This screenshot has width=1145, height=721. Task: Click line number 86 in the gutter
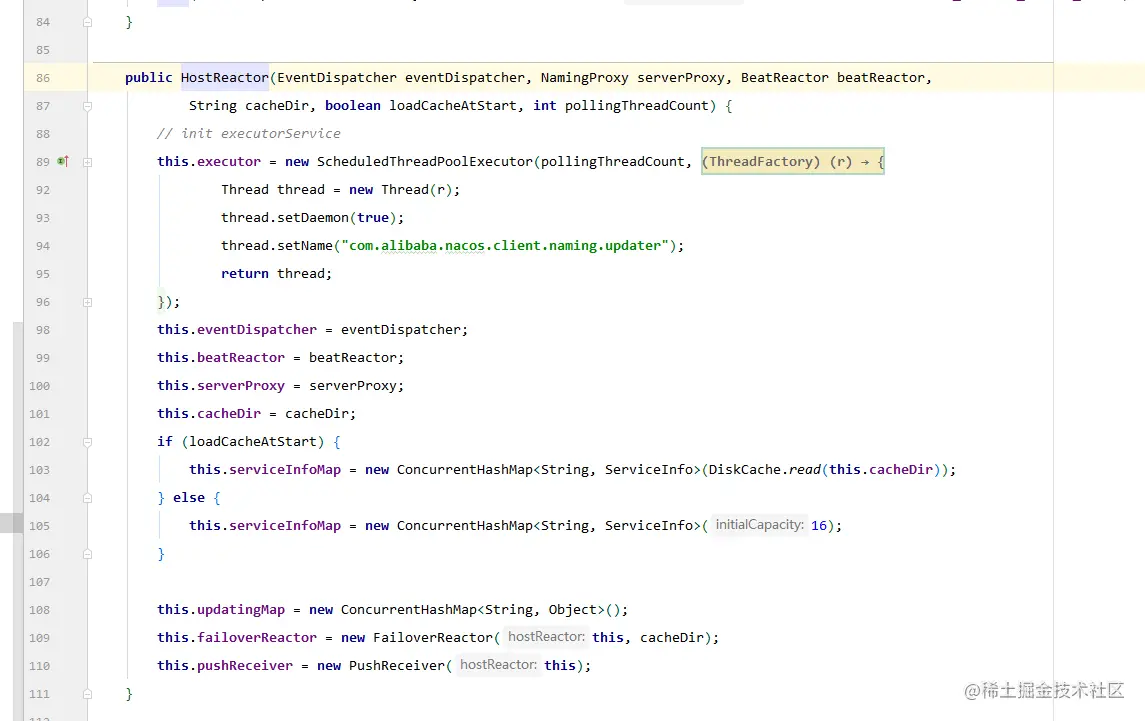point(43,77)
